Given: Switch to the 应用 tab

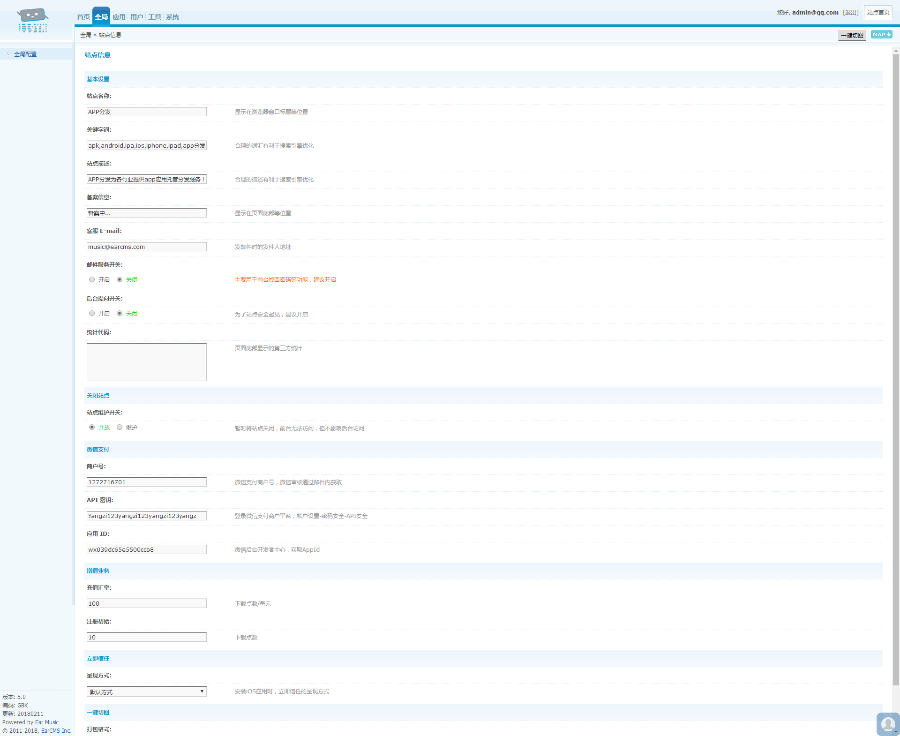Looking at the screenshot, I should click(x=119, y=17).
